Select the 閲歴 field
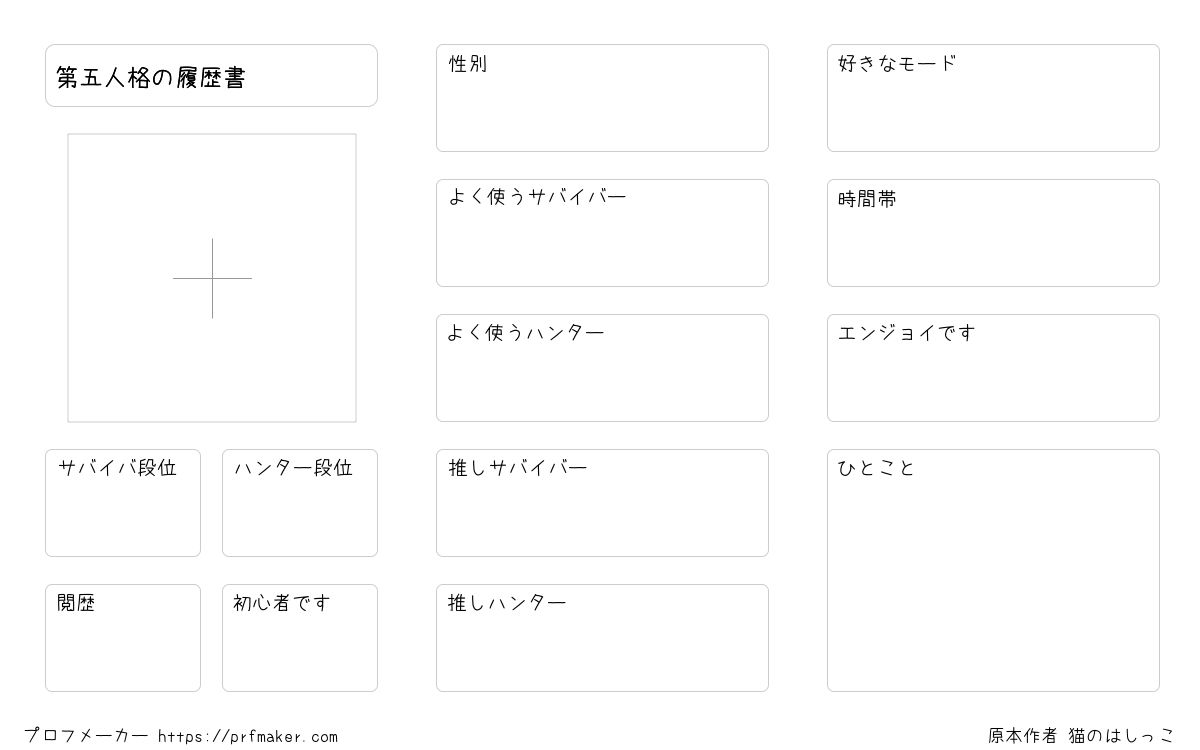Image resolution: width=1200 pixels, height=750 pixels. 123,638
